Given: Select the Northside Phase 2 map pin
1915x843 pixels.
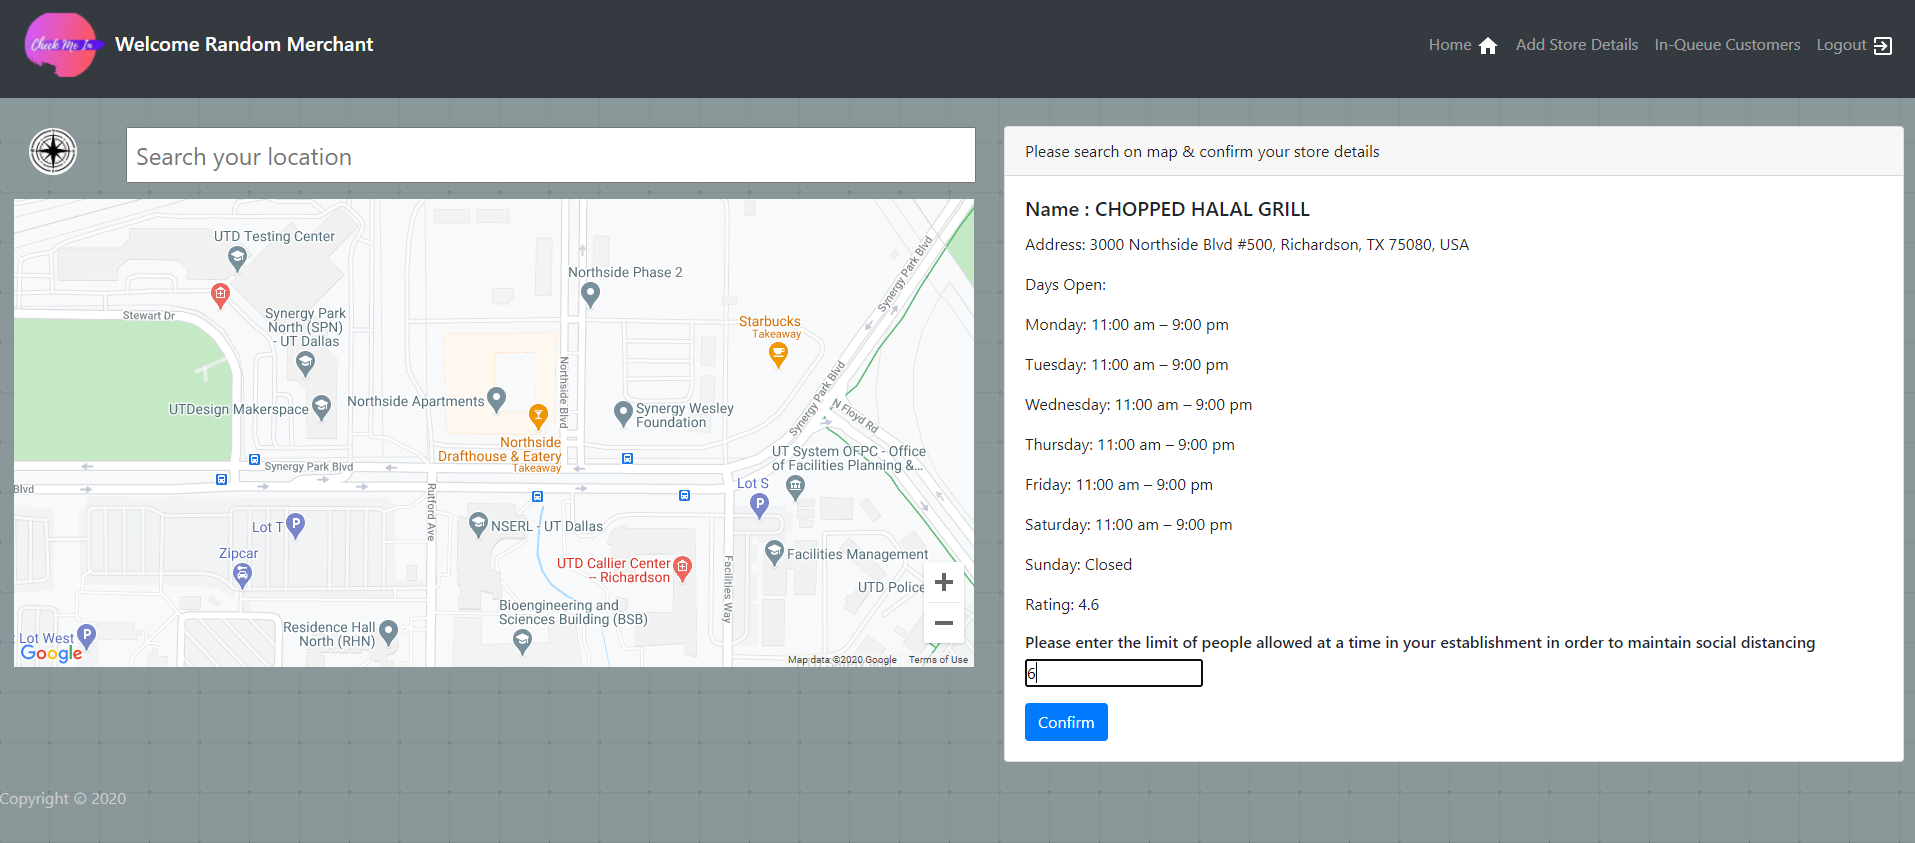Looking at the screenshot, I should coord(591,295).
